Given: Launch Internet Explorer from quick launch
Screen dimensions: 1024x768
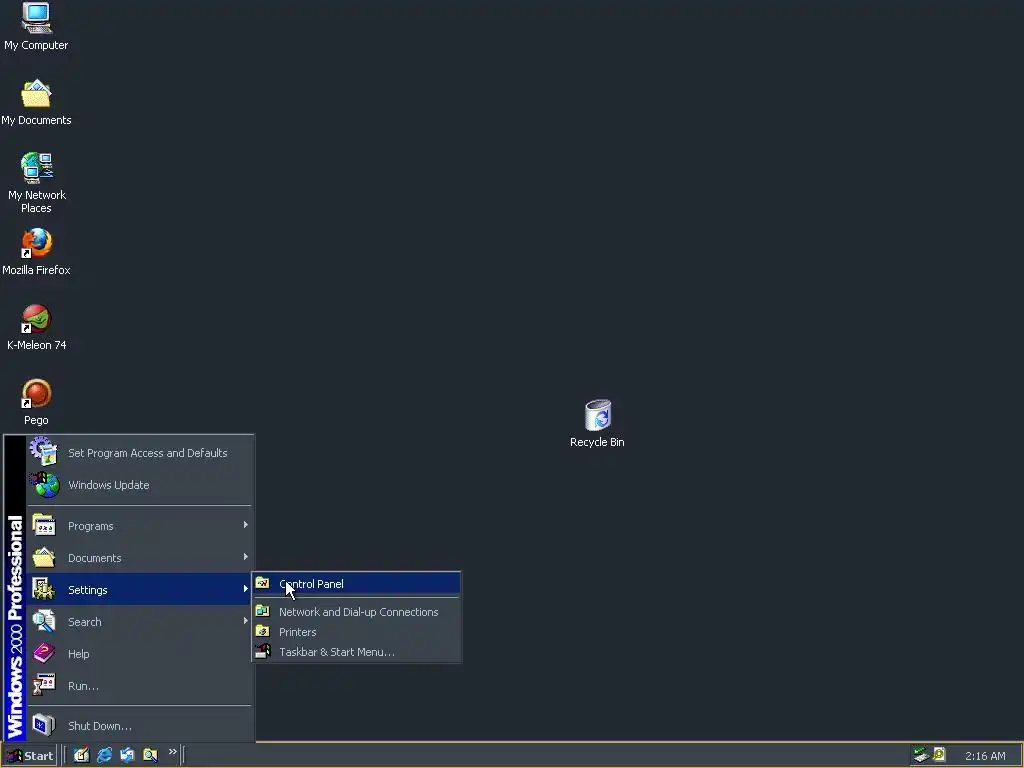Looking at the screenshot, I should (x=104, y=755).
